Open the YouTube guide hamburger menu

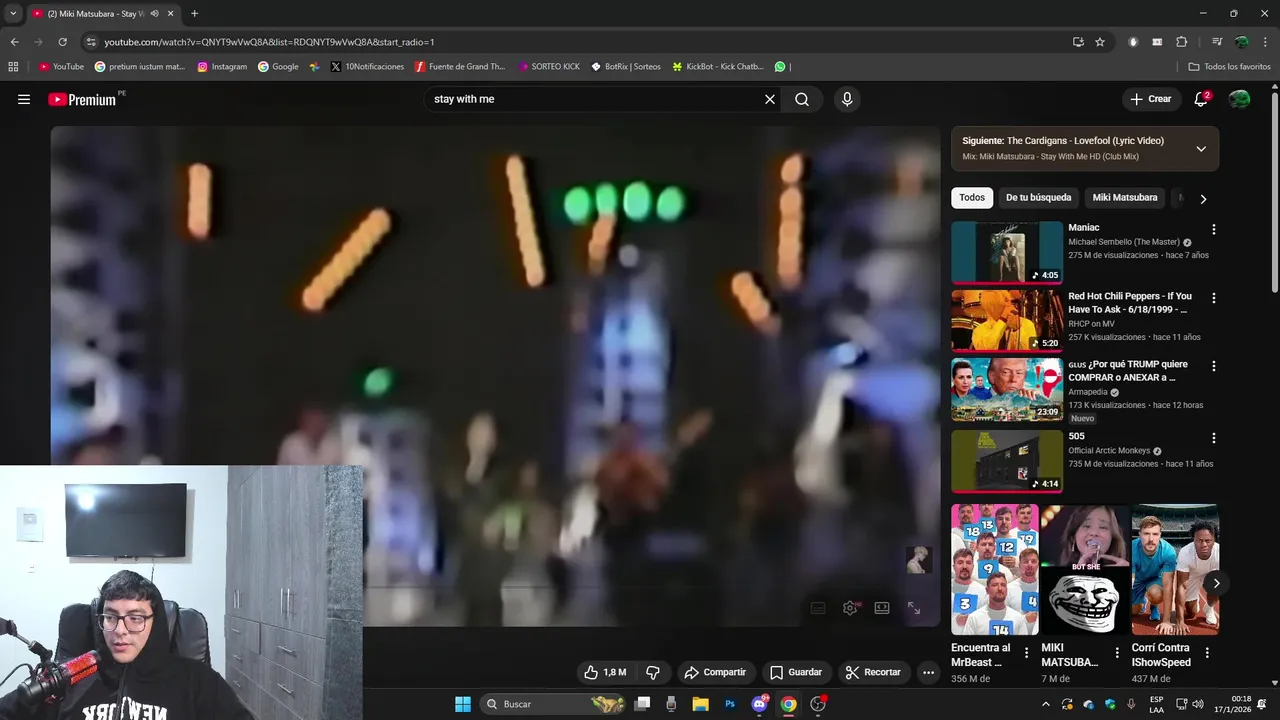tap(24, 99)
